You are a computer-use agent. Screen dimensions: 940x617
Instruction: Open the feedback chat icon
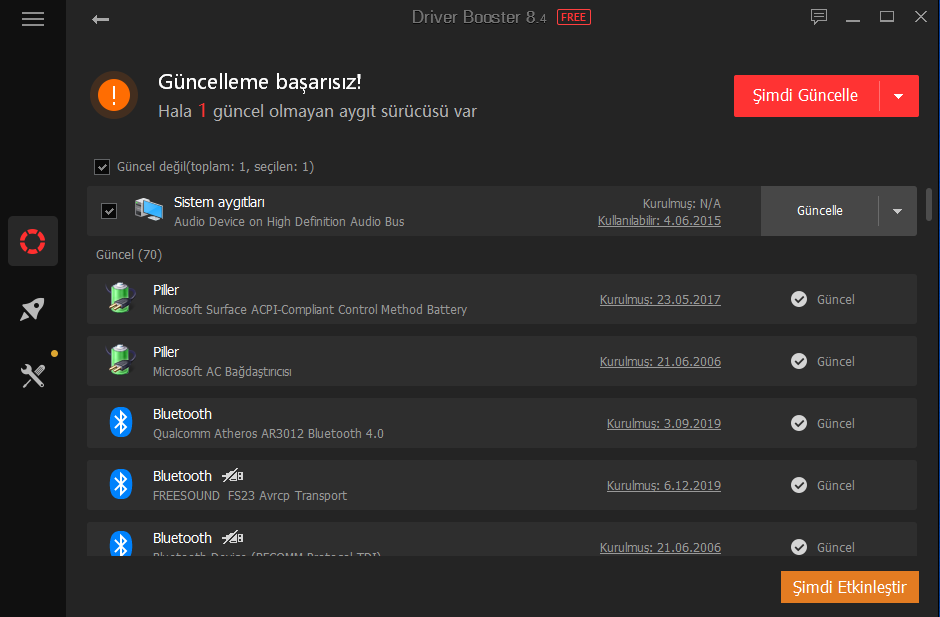point(819,17)
